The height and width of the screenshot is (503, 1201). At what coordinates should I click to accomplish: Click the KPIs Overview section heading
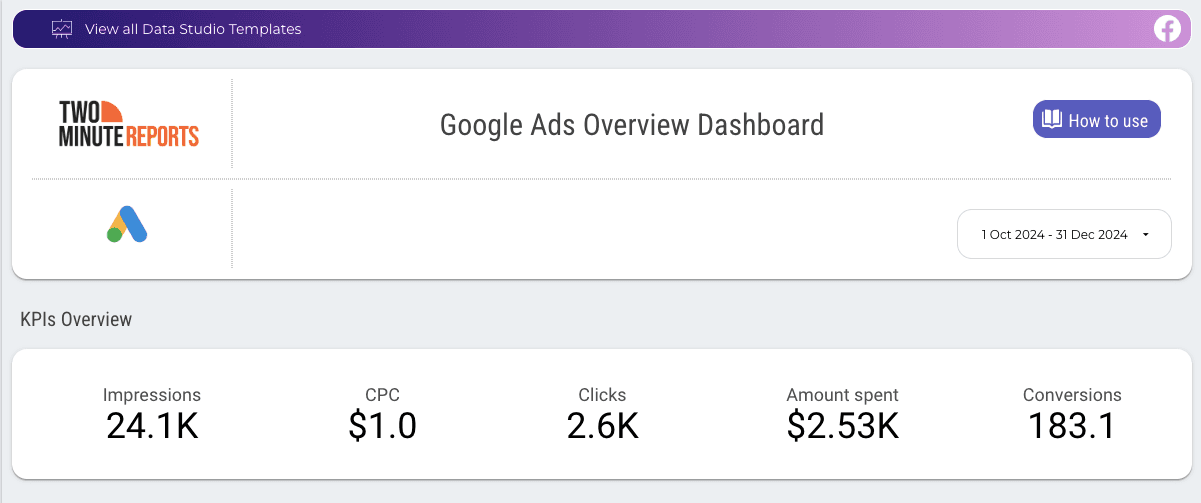click(76, 320)
